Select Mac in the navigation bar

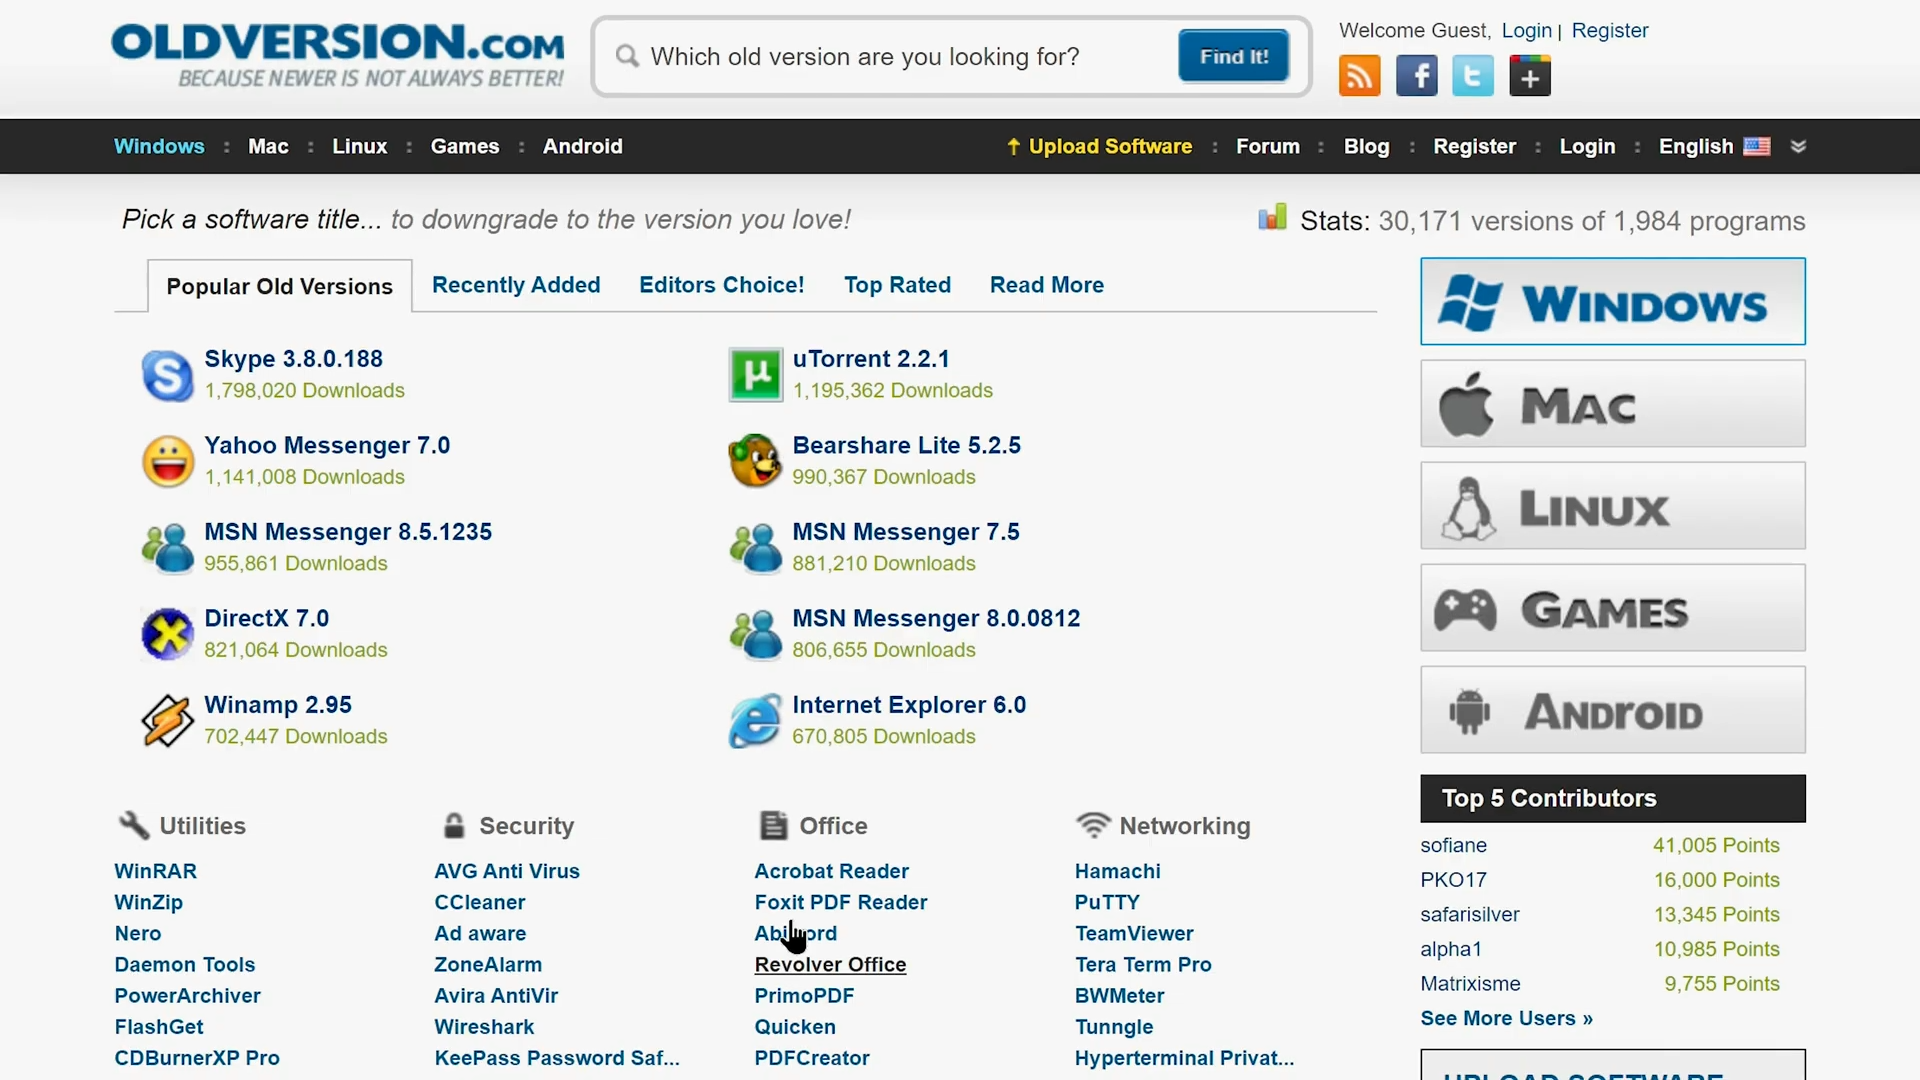(268, 146)
